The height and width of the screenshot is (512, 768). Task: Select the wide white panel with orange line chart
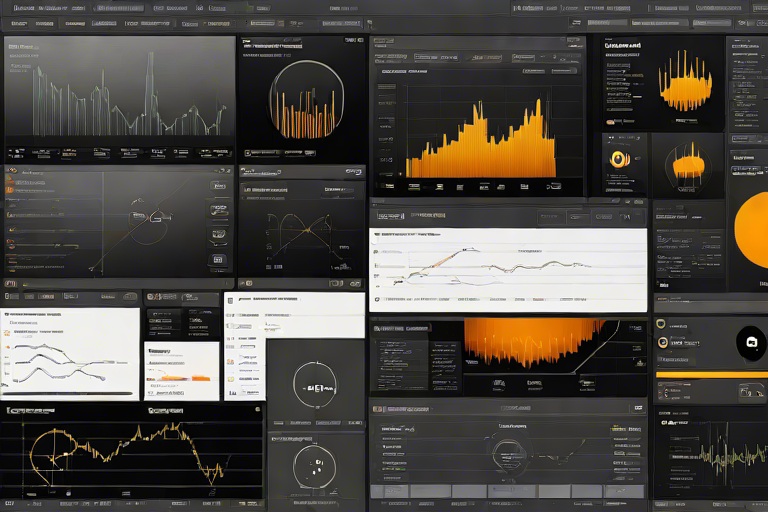pos(508,269)
